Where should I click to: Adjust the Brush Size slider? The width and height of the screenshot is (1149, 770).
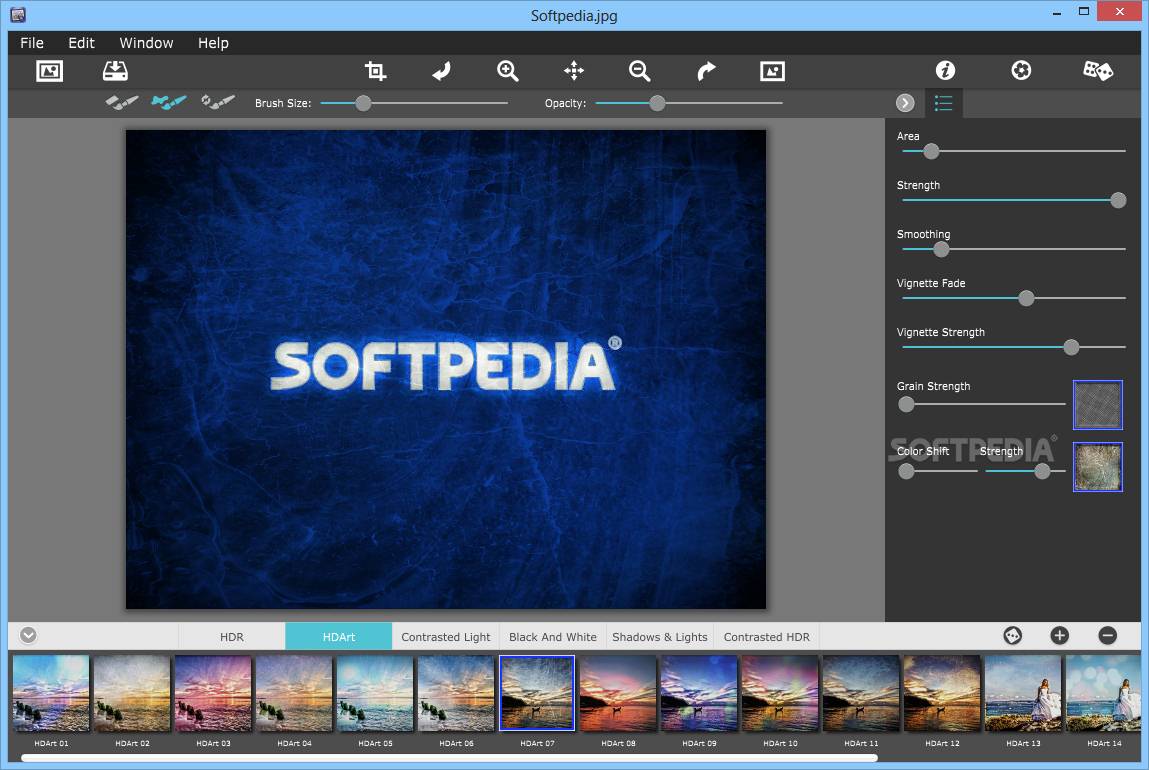[x=414, y=103]
